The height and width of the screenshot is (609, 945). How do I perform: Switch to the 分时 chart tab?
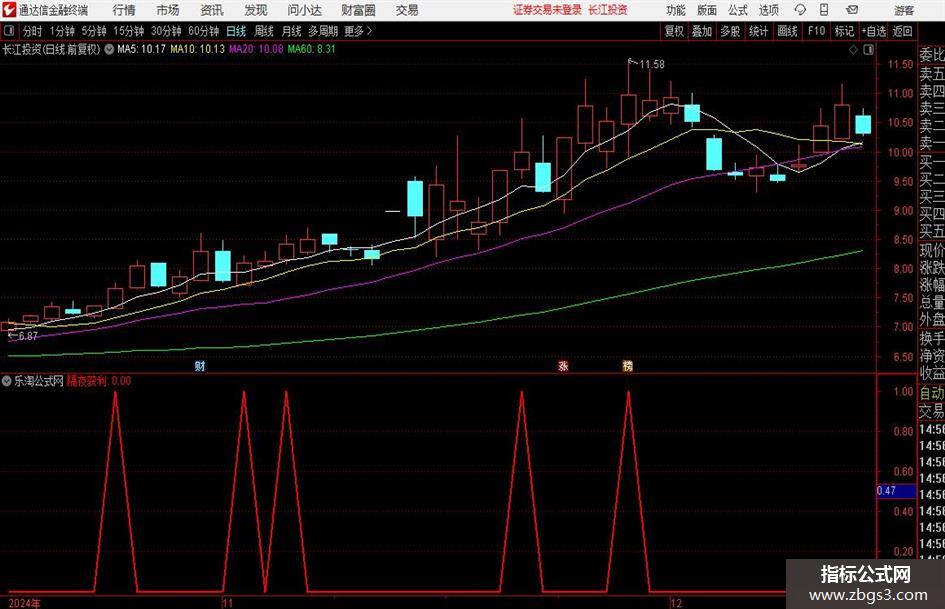coord(33,31)
